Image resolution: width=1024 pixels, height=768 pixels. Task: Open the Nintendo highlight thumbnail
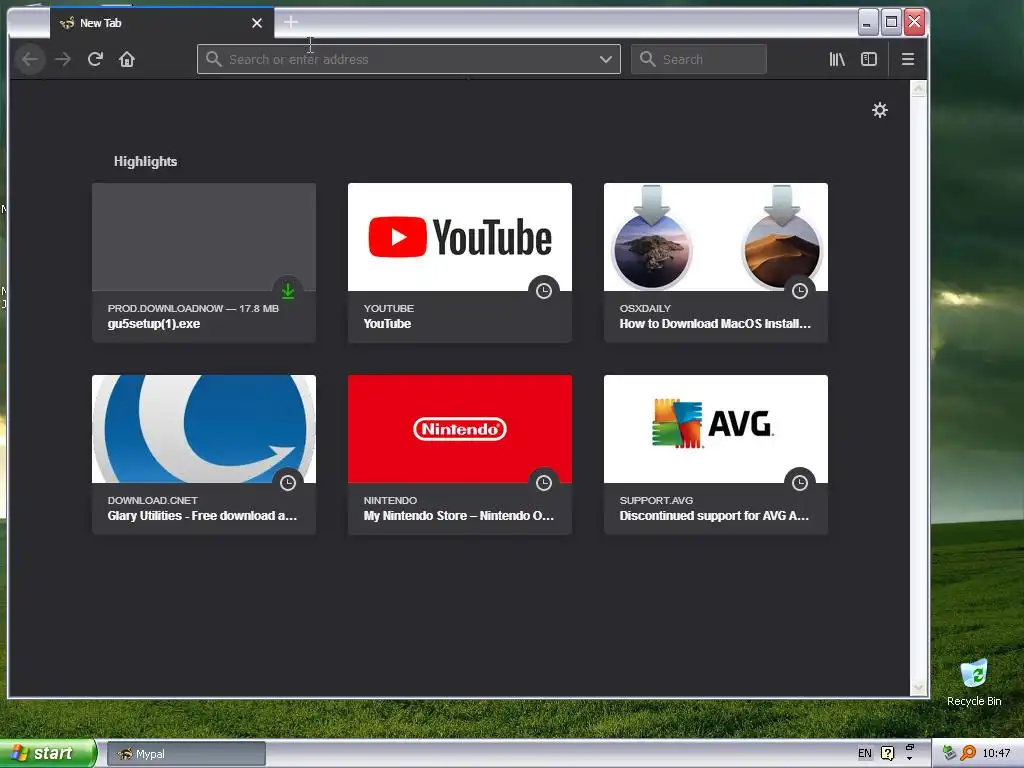(460, 429)
